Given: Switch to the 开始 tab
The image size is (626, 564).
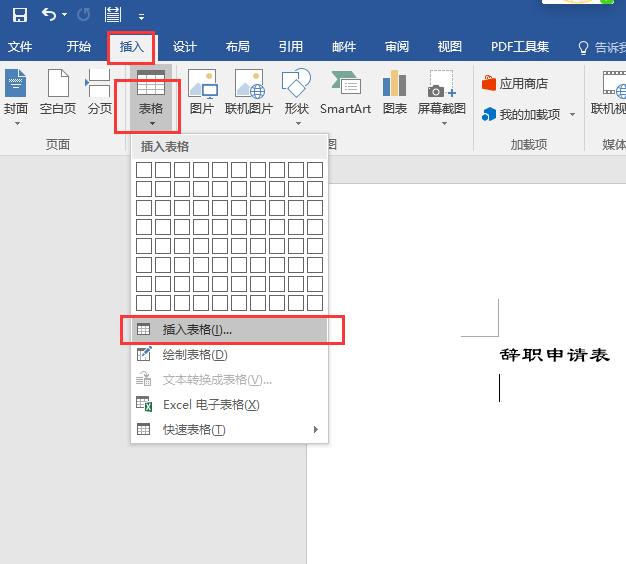Looking at the screenshot, I should tap(78, 47).
